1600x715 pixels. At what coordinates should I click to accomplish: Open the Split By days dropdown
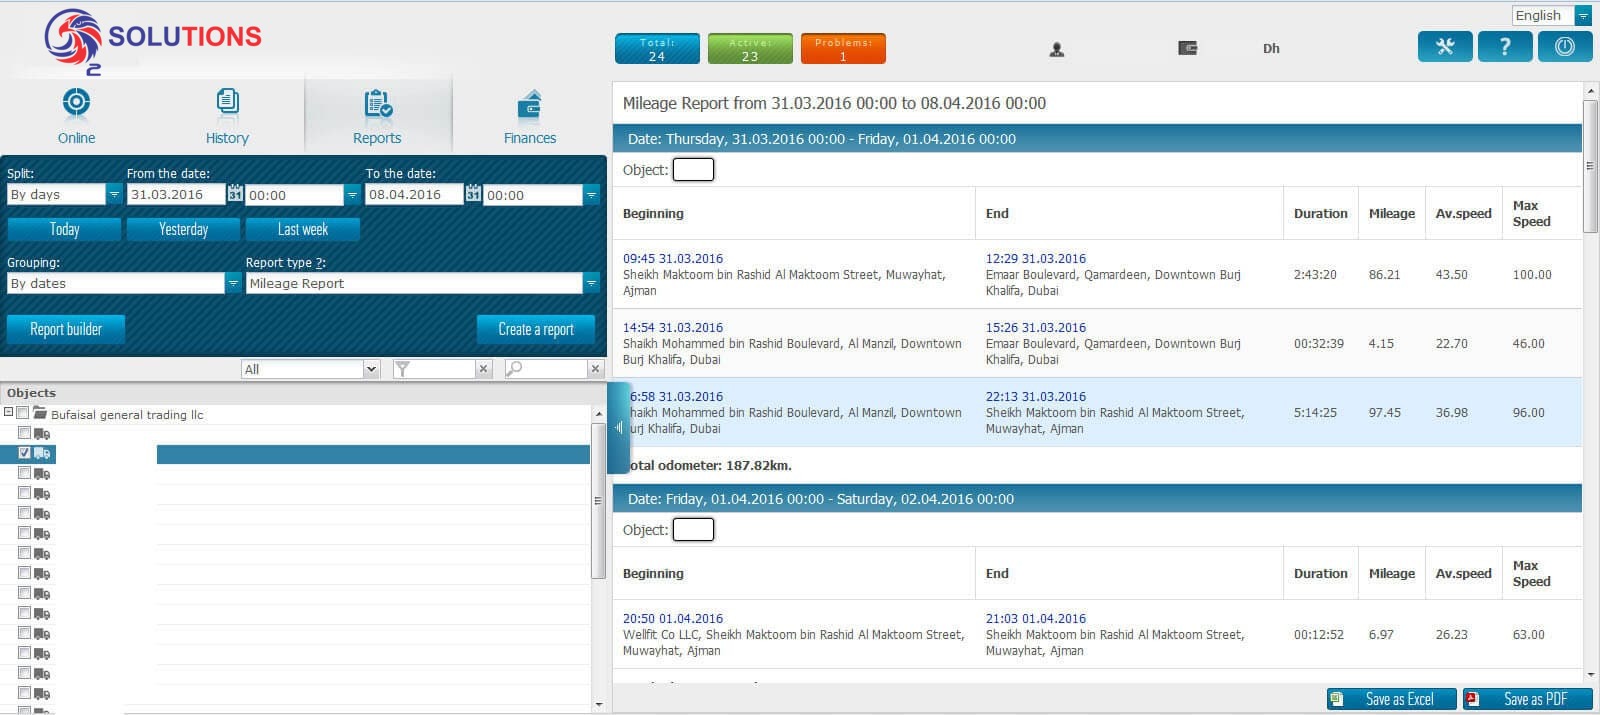tap(114, 195)
